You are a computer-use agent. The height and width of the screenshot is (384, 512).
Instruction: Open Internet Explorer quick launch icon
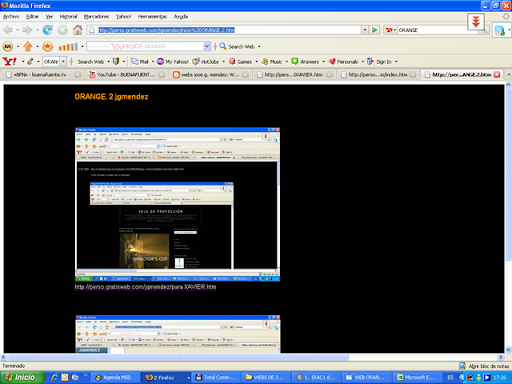click(x=54, y=377)
